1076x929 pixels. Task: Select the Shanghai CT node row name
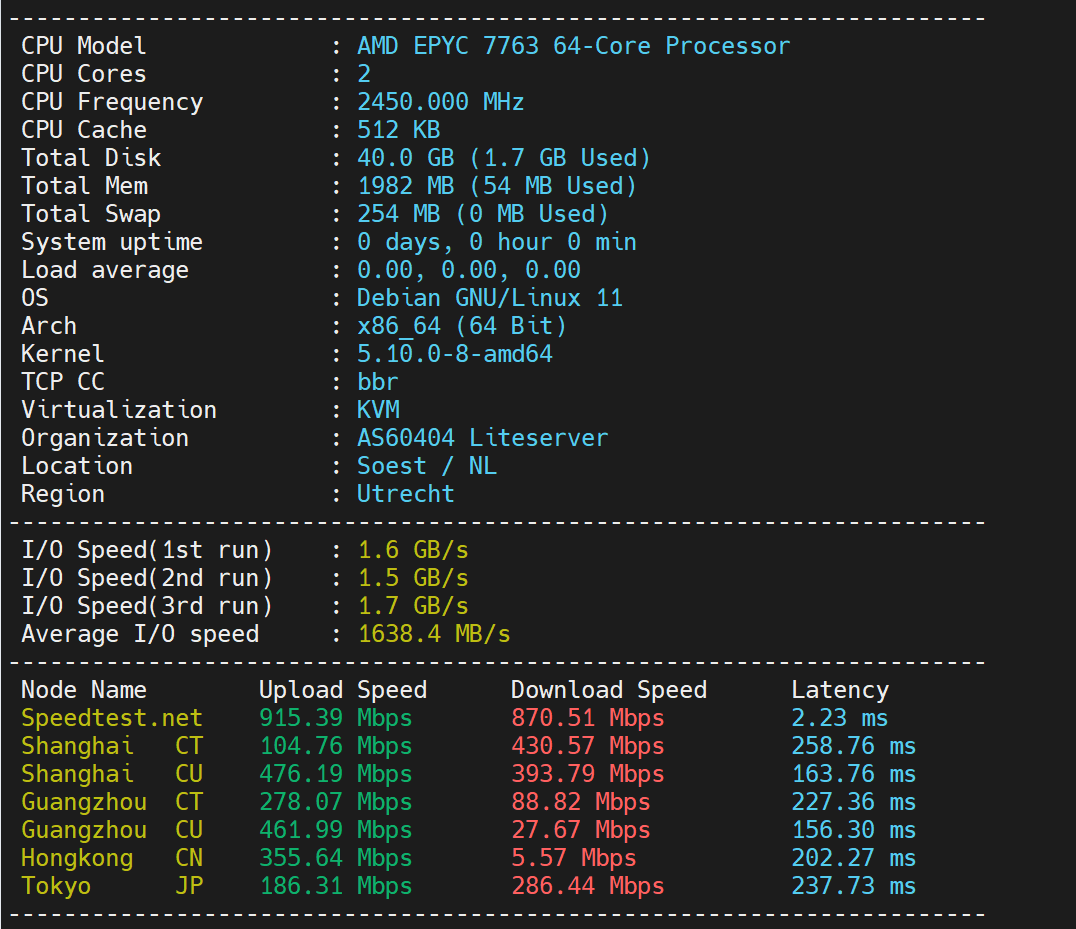point(112,746)
